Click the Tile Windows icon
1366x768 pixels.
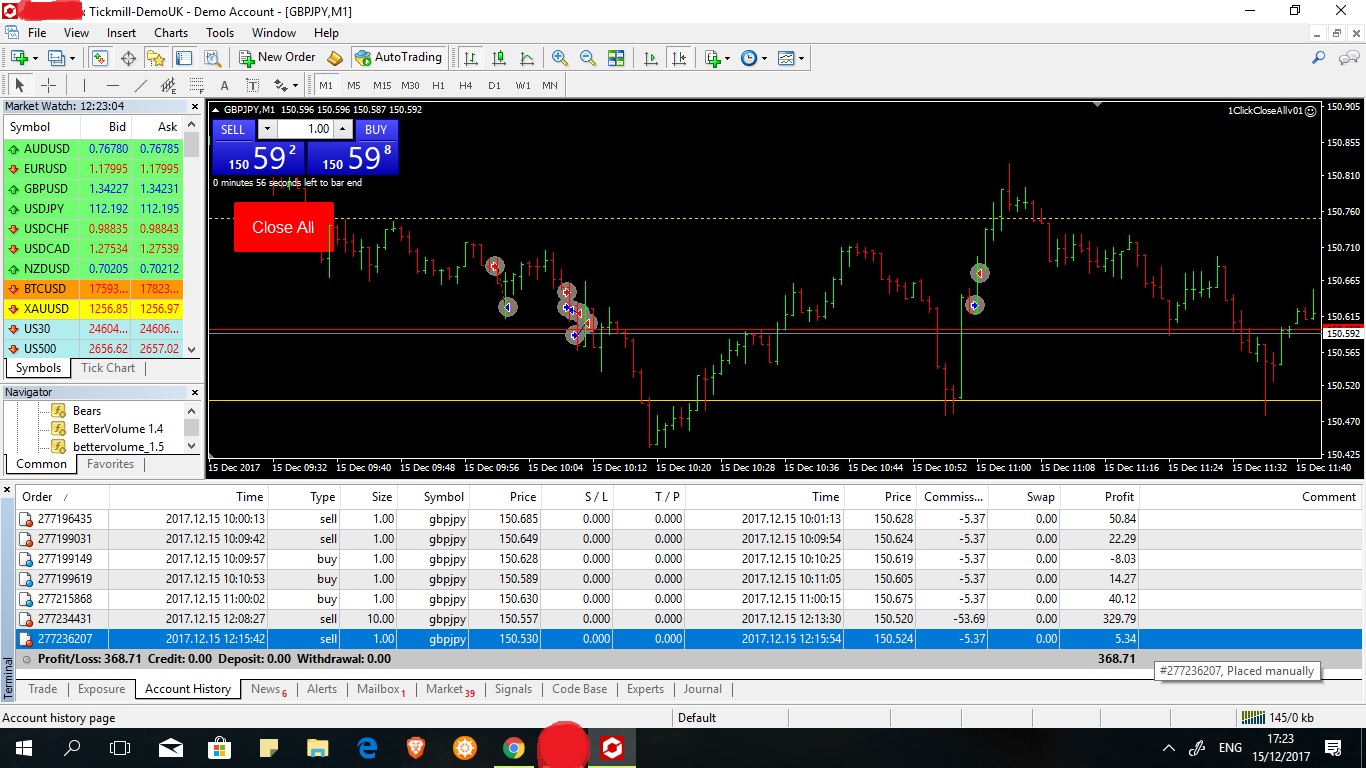click(616, 58)
